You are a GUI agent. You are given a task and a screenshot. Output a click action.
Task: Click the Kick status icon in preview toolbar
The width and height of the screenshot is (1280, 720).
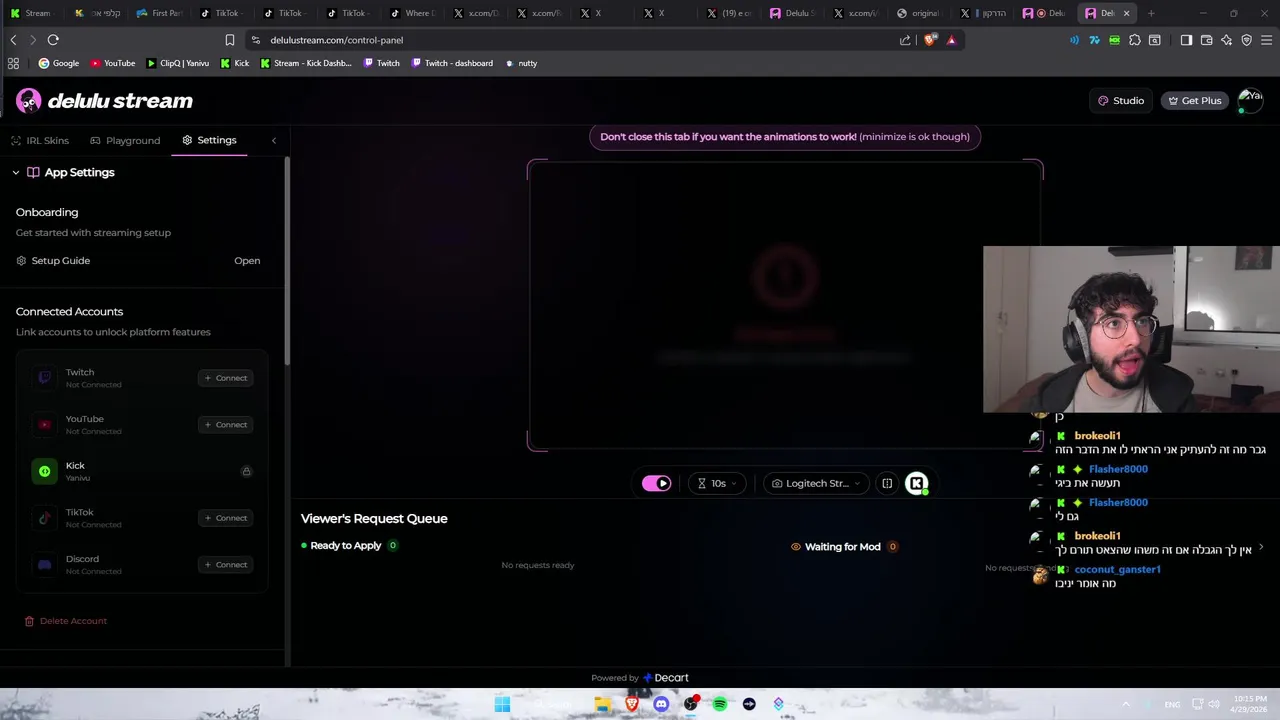point(917,483)
